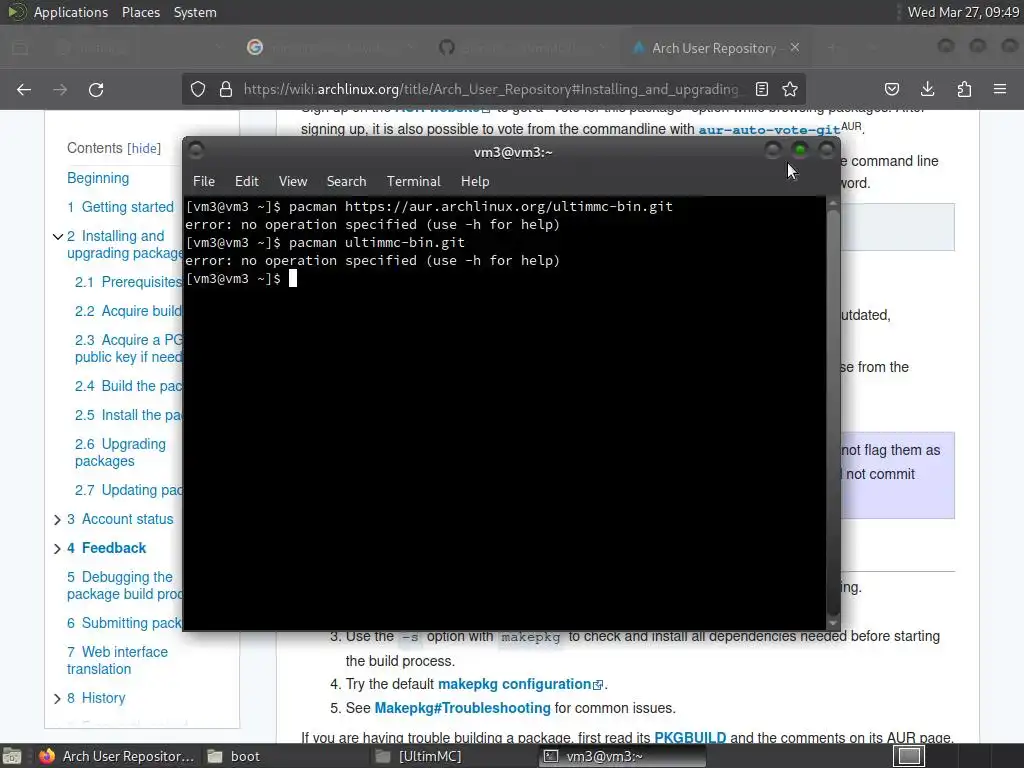Go to 2.7 Updating packages
This screenshot has height=768, width=1024.
click(x=129, y=490)
